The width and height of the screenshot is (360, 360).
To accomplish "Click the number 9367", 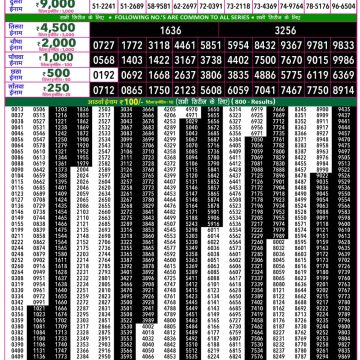I will [291, 45].
